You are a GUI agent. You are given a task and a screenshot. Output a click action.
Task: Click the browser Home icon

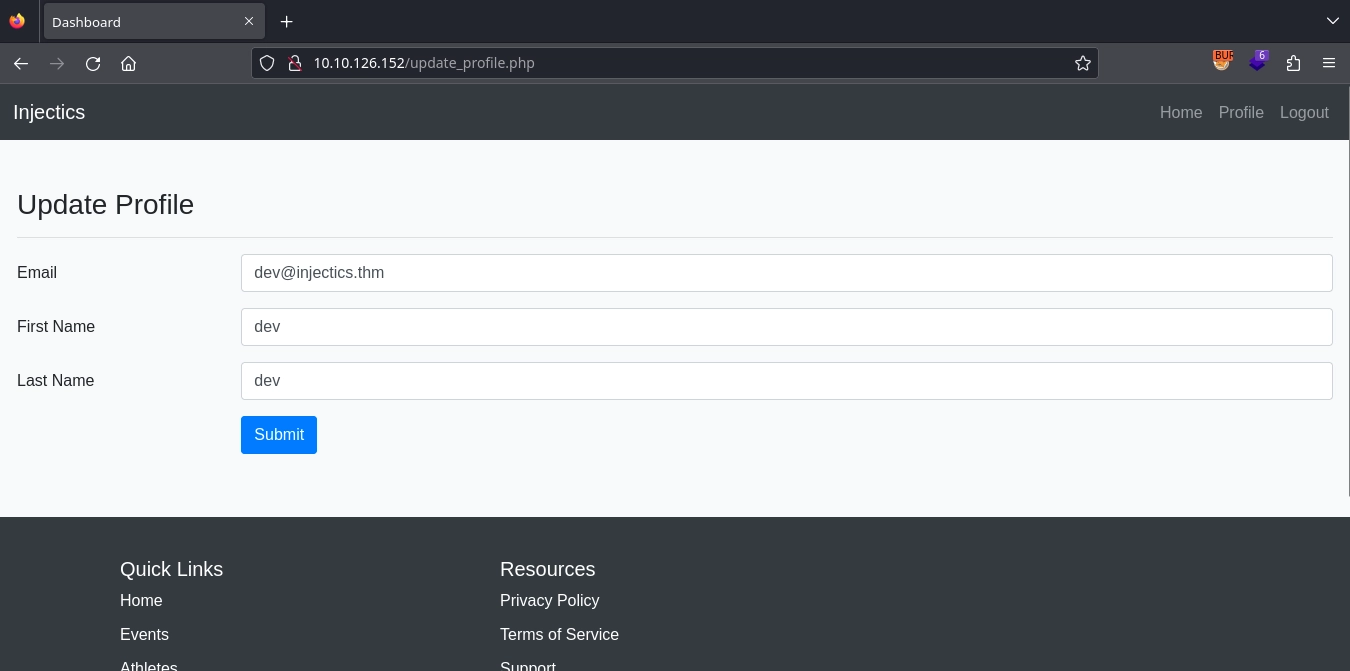click(x=128, y=63)
